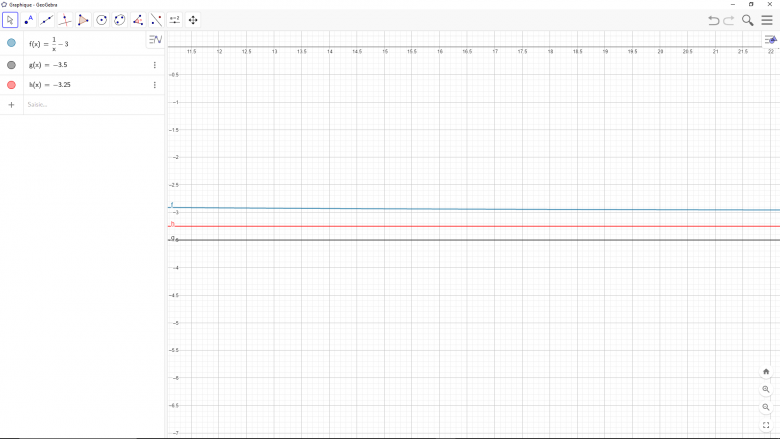Expand the graphics style bar at top right
This screenshot has height=439, width=780.
tap(770, 40)
